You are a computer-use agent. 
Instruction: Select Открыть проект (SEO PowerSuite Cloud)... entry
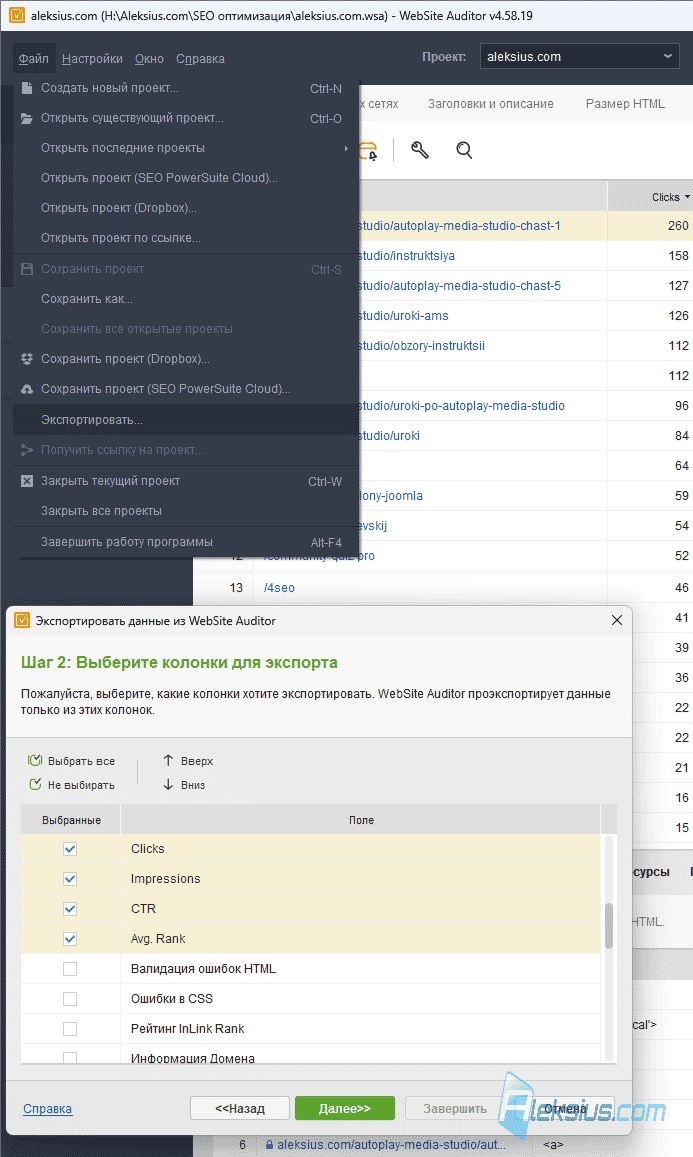click(186, 178)
